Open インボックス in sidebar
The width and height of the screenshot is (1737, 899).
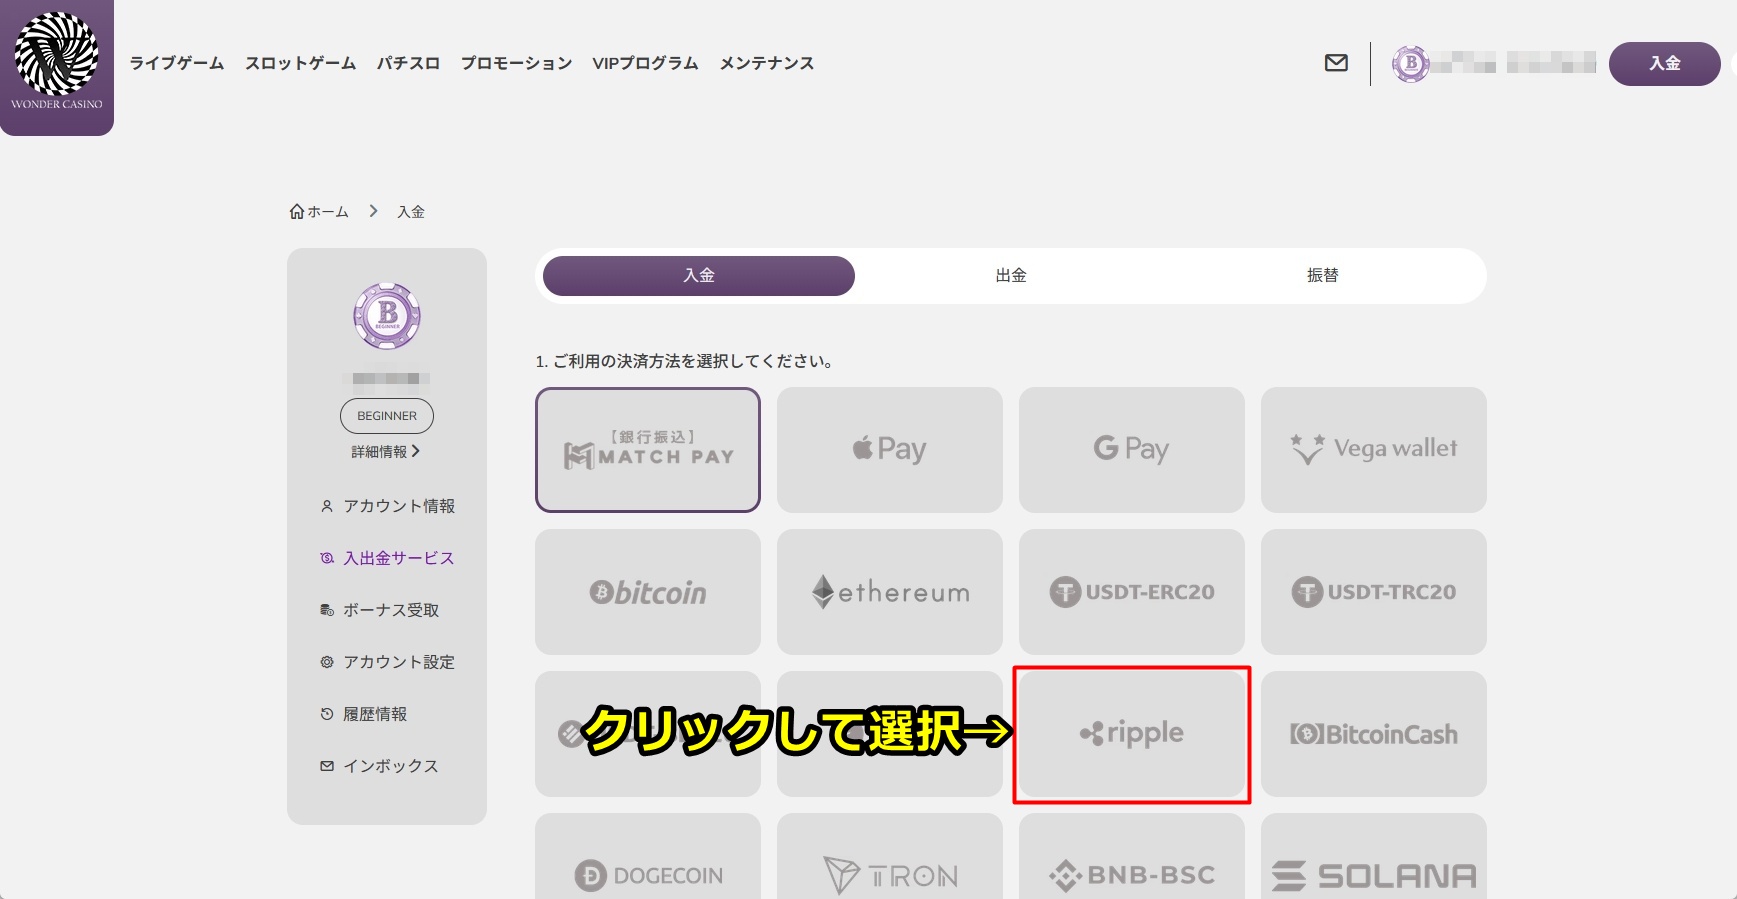(380, 766)
